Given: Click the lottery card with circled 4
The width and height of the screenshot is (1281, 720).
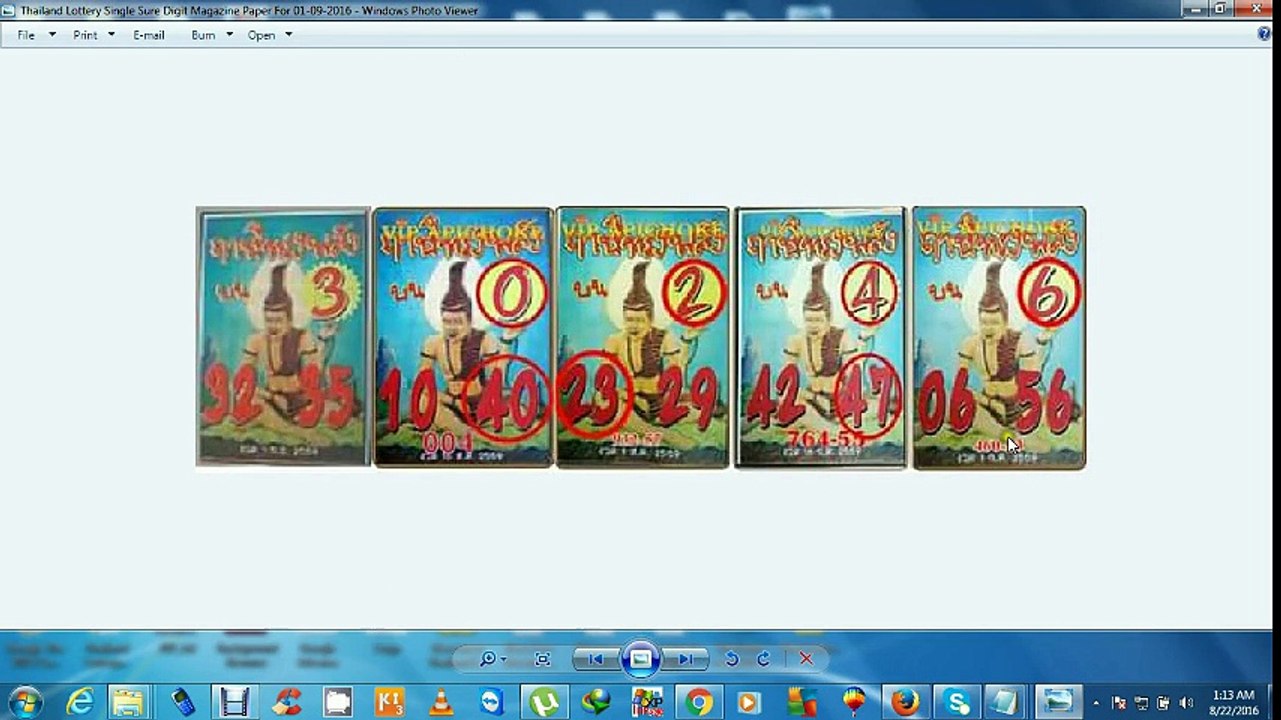Looking at the screenshot, I should 820,337.
